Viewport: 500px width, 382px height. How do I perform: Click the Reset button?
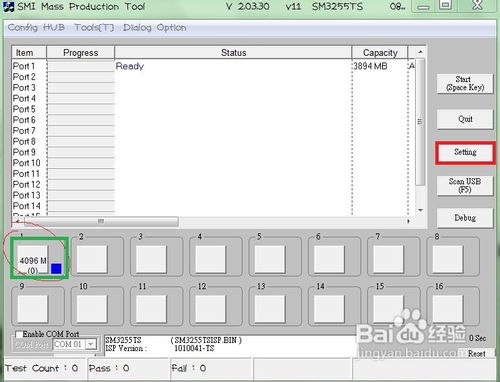pos(477,354)
